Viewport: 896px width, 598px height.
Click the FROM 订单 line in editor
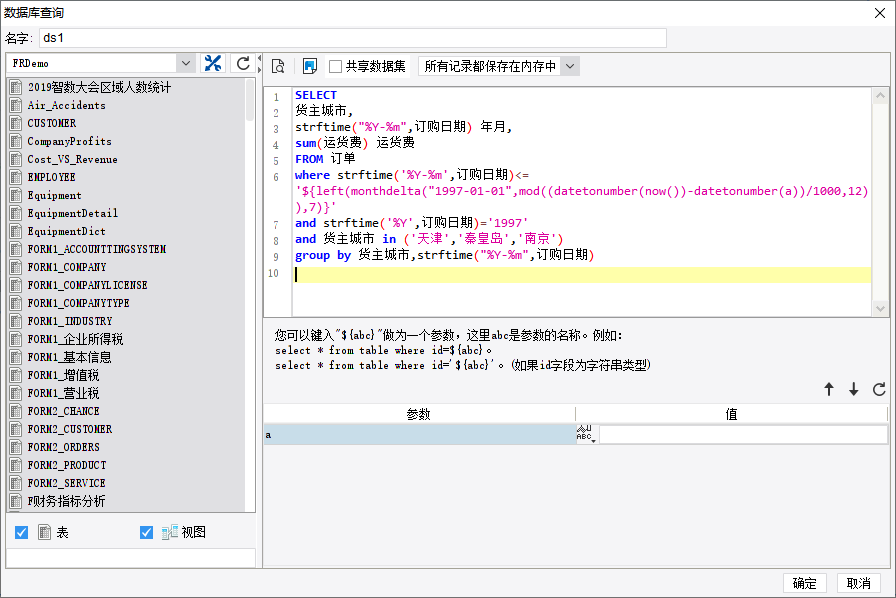325,159
